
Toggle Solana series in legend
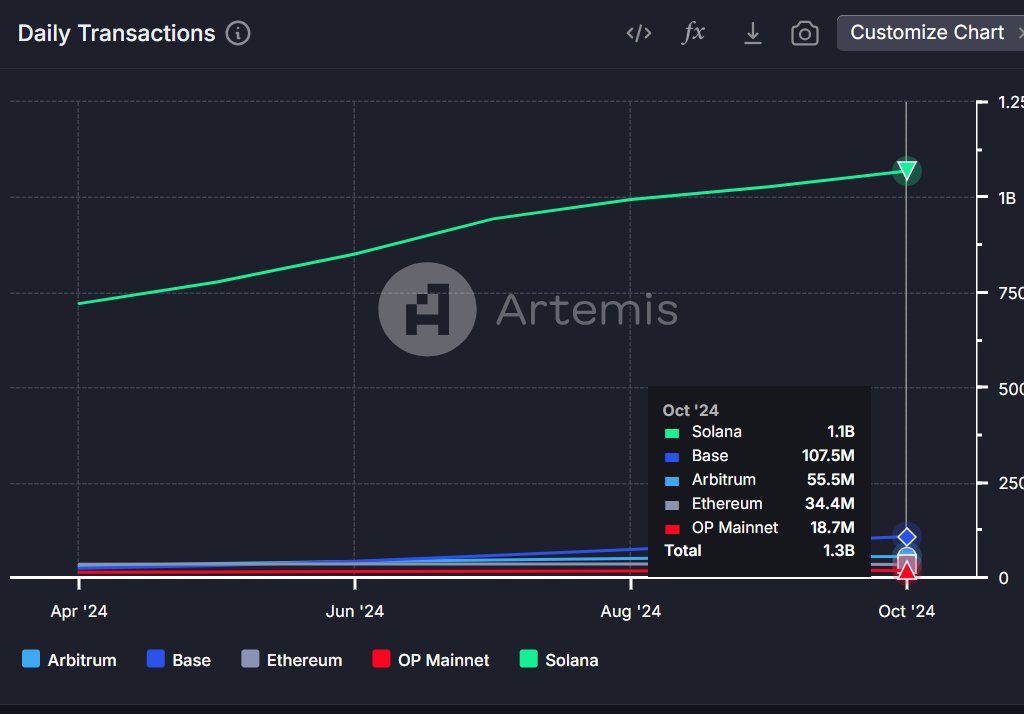(x=559, y=660)
